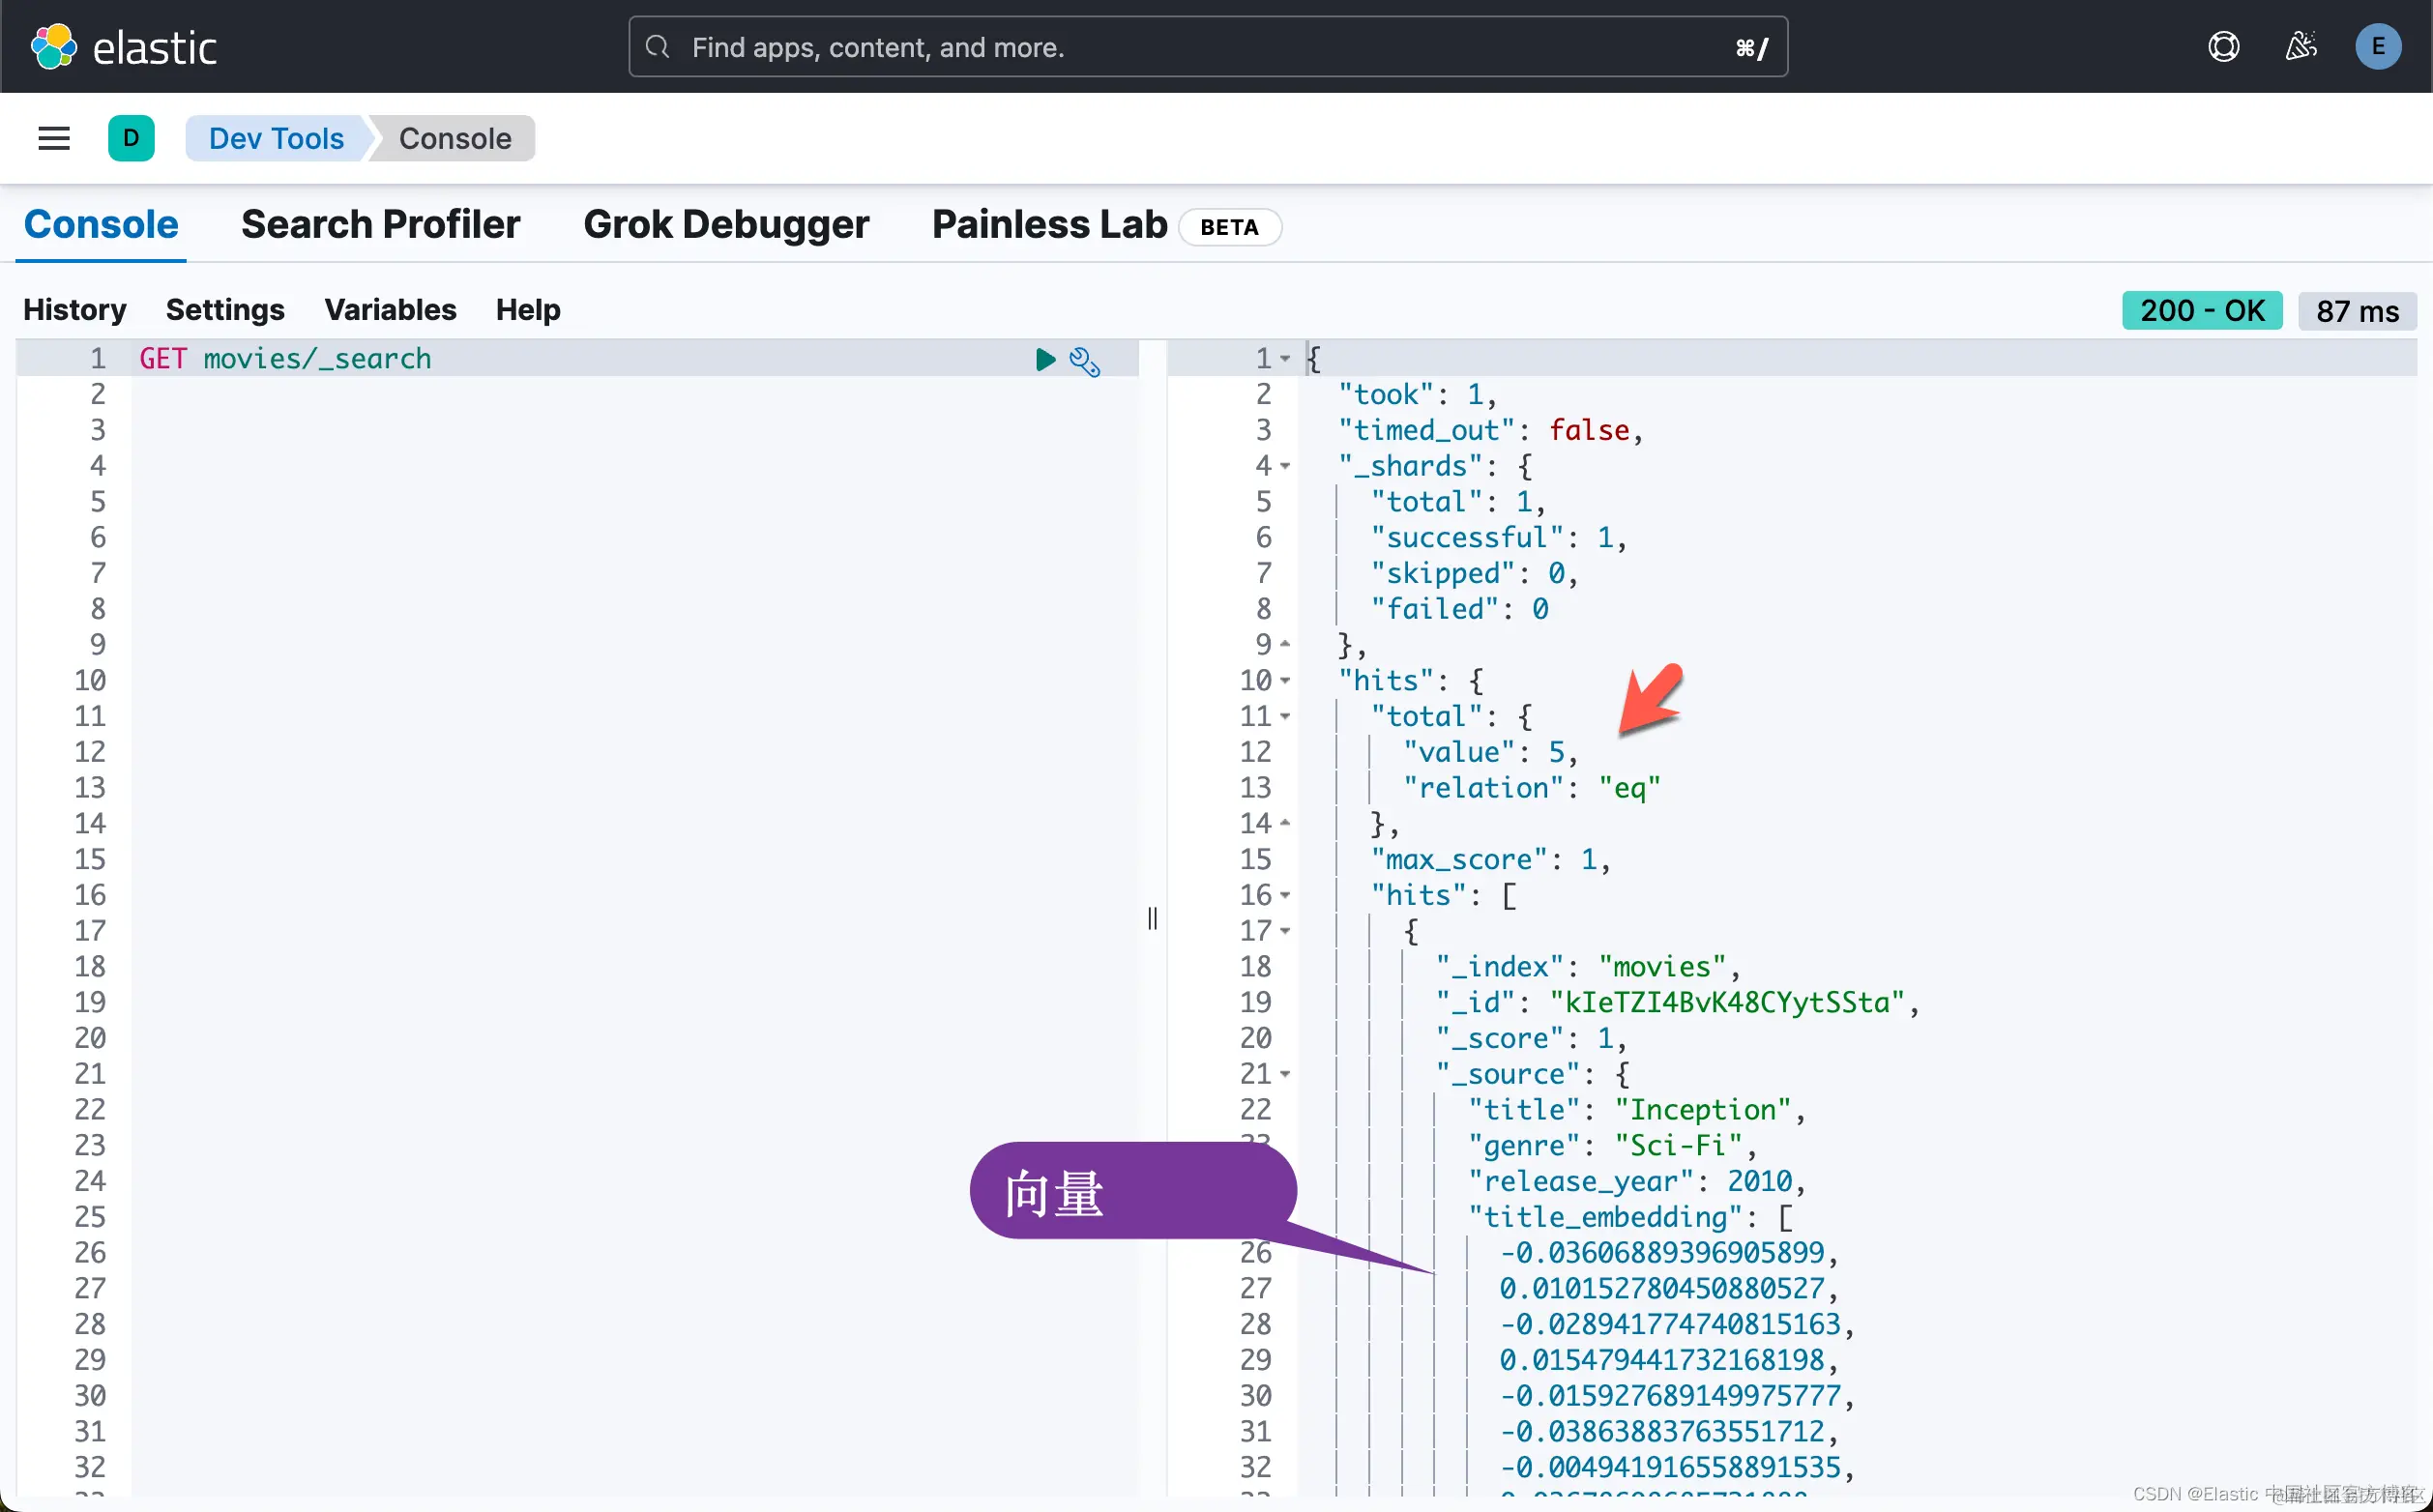Click the Elastic logo
This screenshot has width=2433, height=1512.
[124, 47]
